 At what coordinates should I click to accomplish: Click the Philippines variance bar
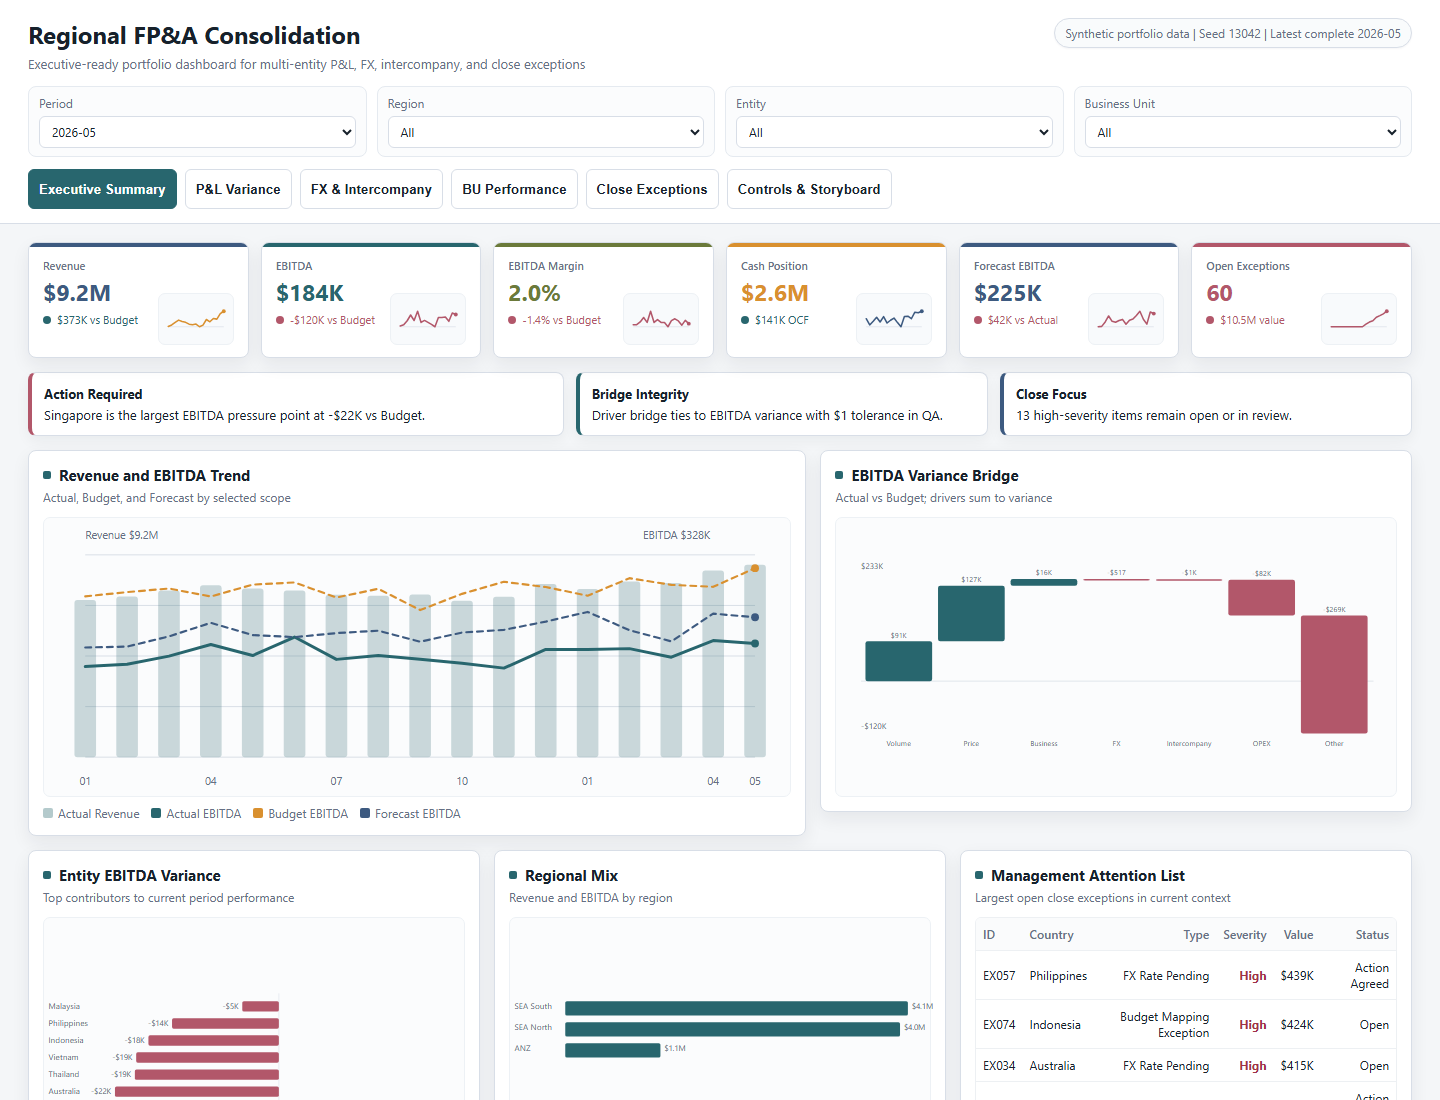coord(225,1023)
